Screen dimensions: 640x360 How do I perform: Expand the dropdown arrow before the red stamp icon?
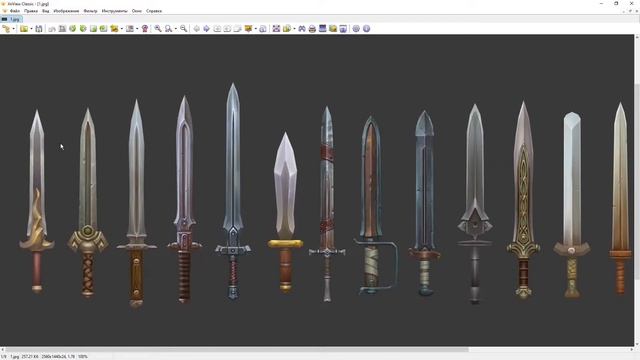pos(137,29)
